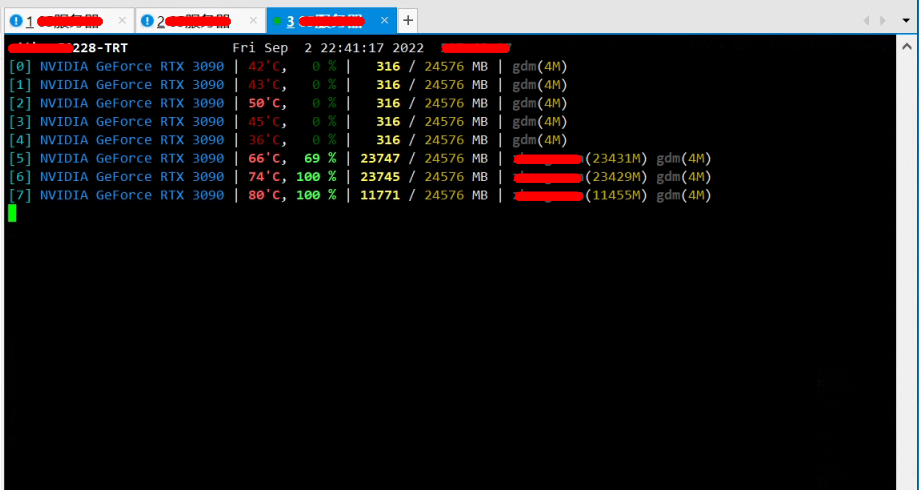Click the terminal scrollbar up arrow
Screen dimensions: 919x490
coord(906,46)
